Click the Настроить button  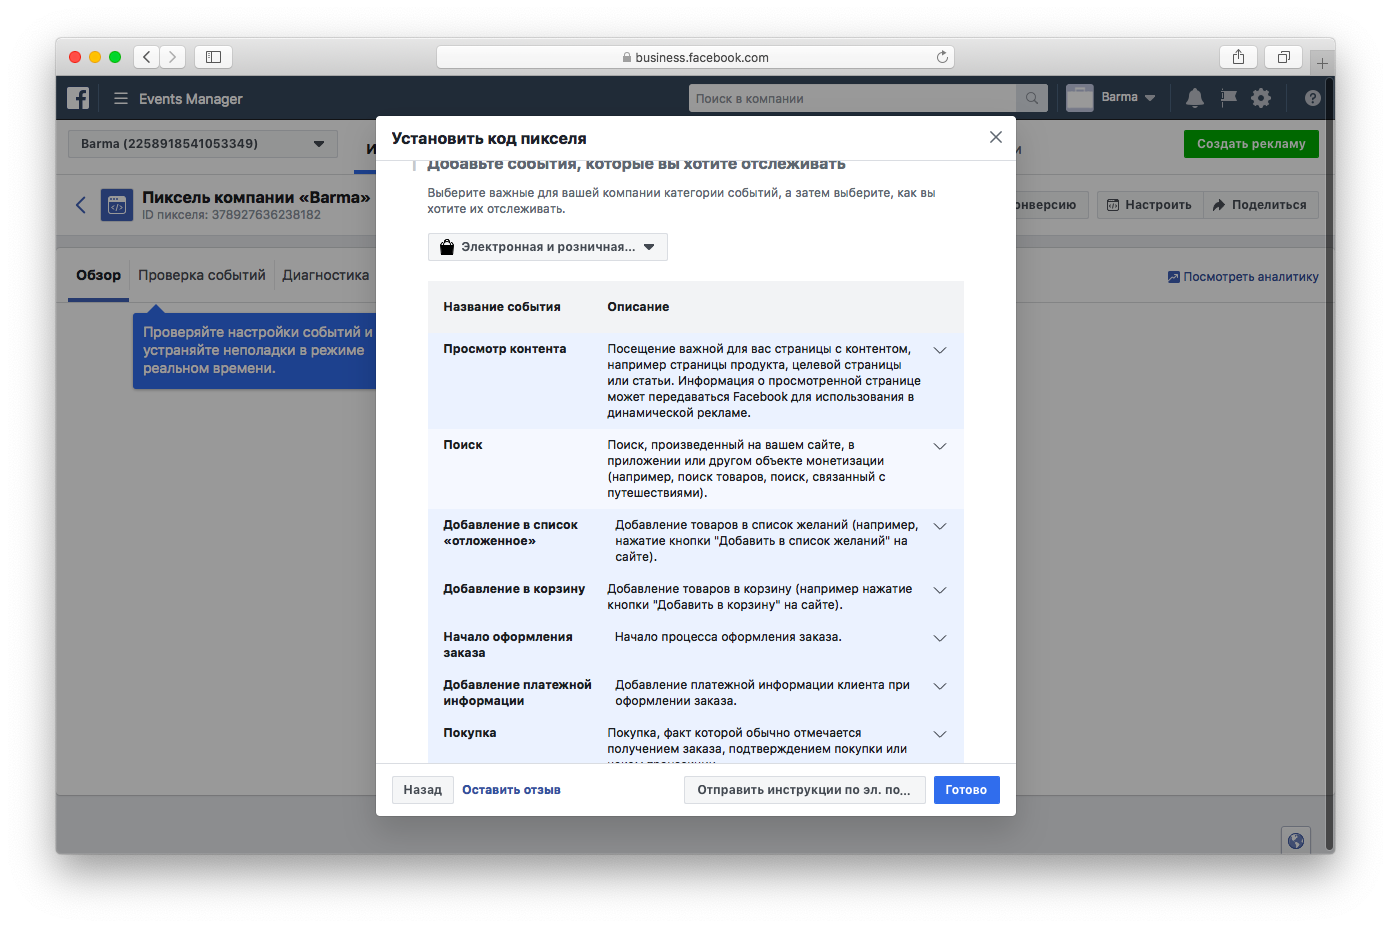1150,205
